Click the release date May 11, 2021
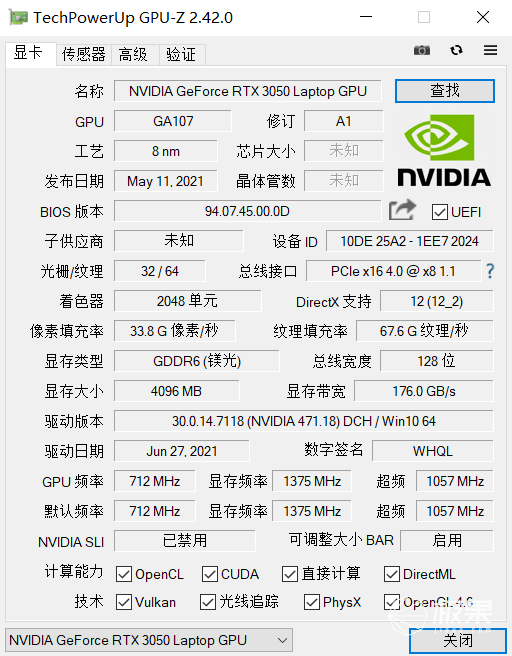 (x=166, y=181)
